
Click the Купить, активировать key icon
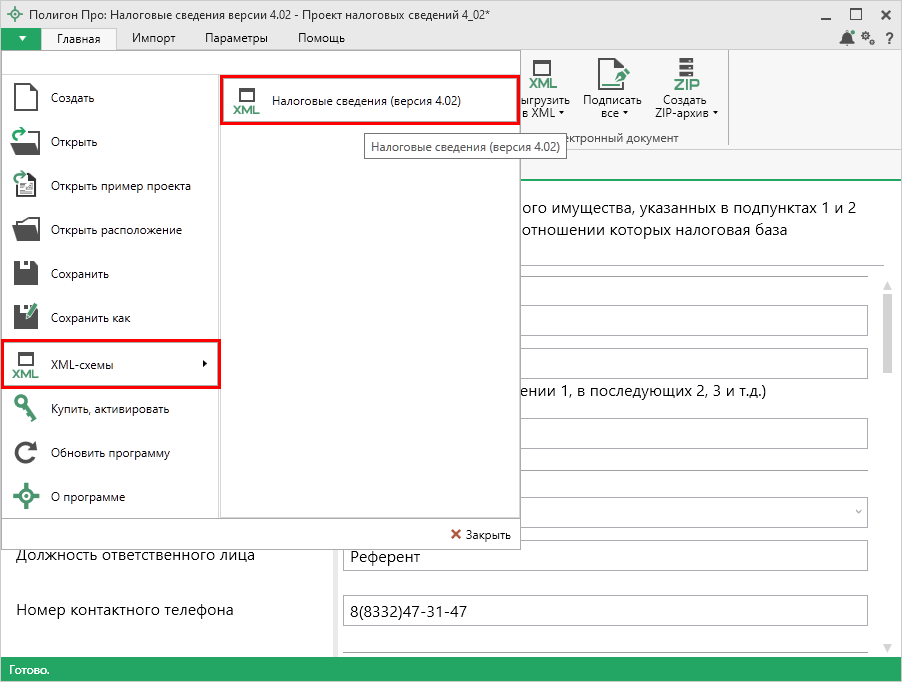click(x=26, y=408)
